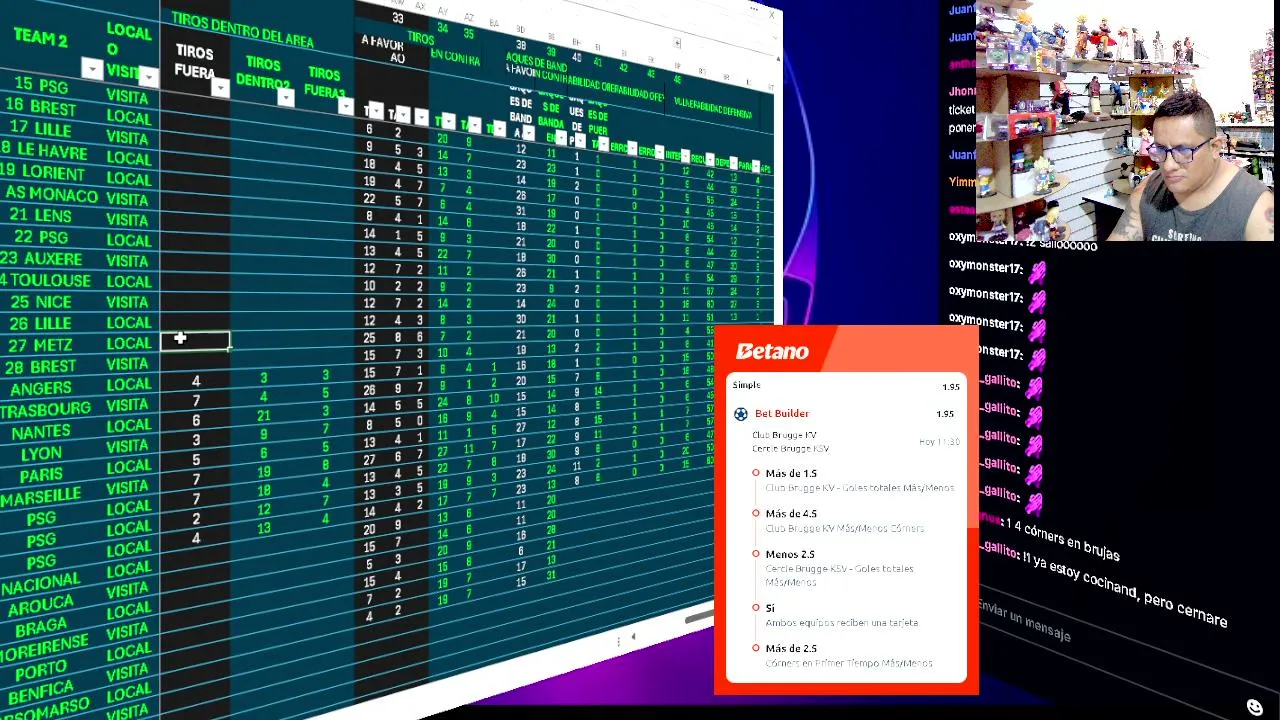Open the emoji picker in the chat
The width and height of the screenshot is (1280, 720).
pos(1254,707)
